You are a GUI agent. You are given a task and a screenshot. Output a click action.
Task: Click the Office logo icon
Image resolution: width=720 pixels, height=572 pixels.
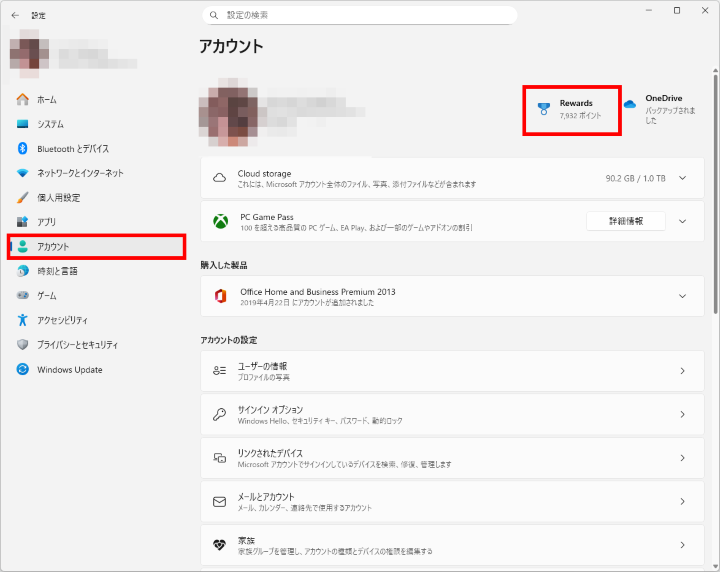(220, 296)
